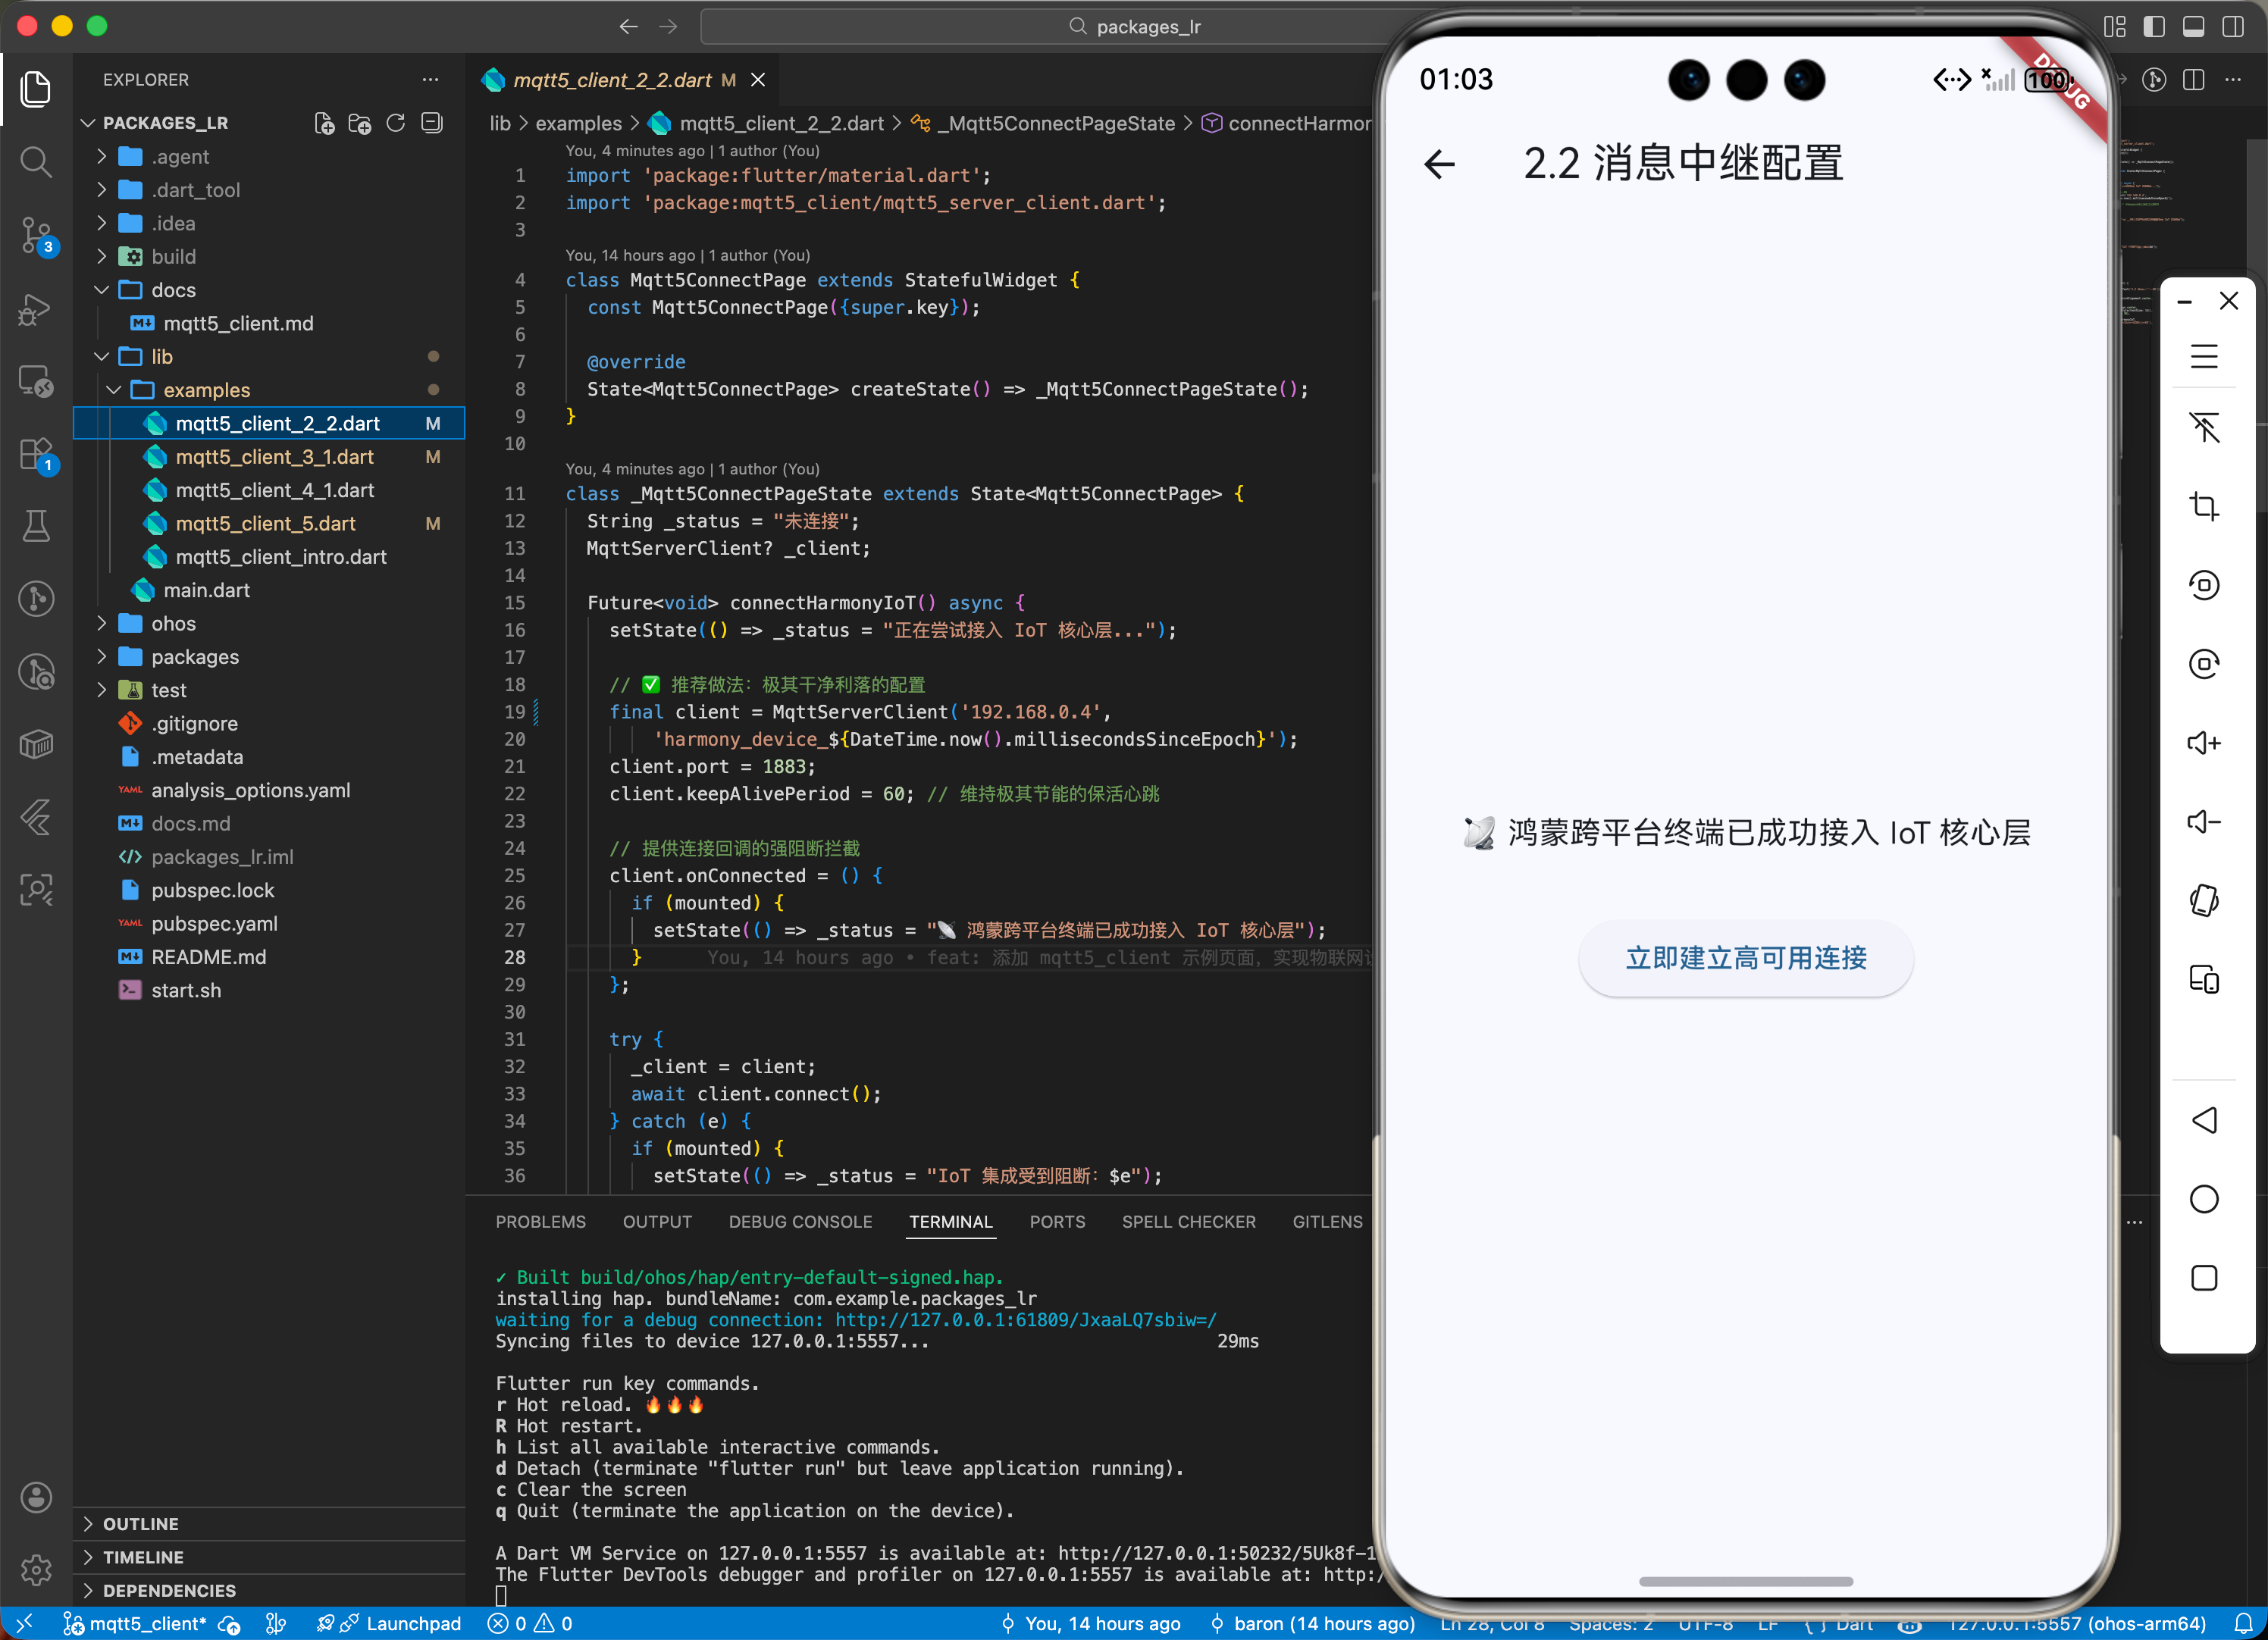This screenshot has width=2268, height=1640.
Task: Toggle secondary side bar layout icon
Action: (x=2232, y=27)
